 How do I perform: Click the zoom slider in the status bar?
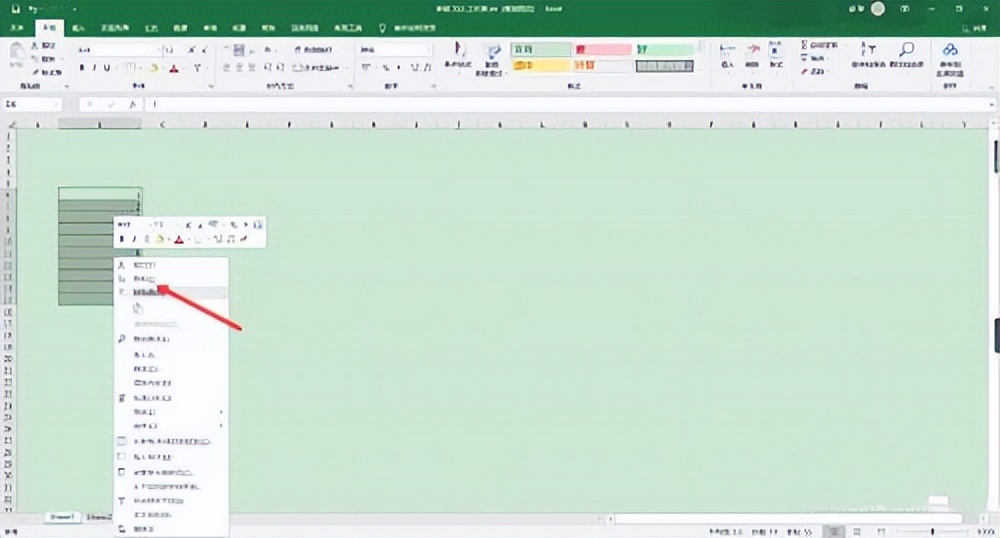[x=932, y=531]
